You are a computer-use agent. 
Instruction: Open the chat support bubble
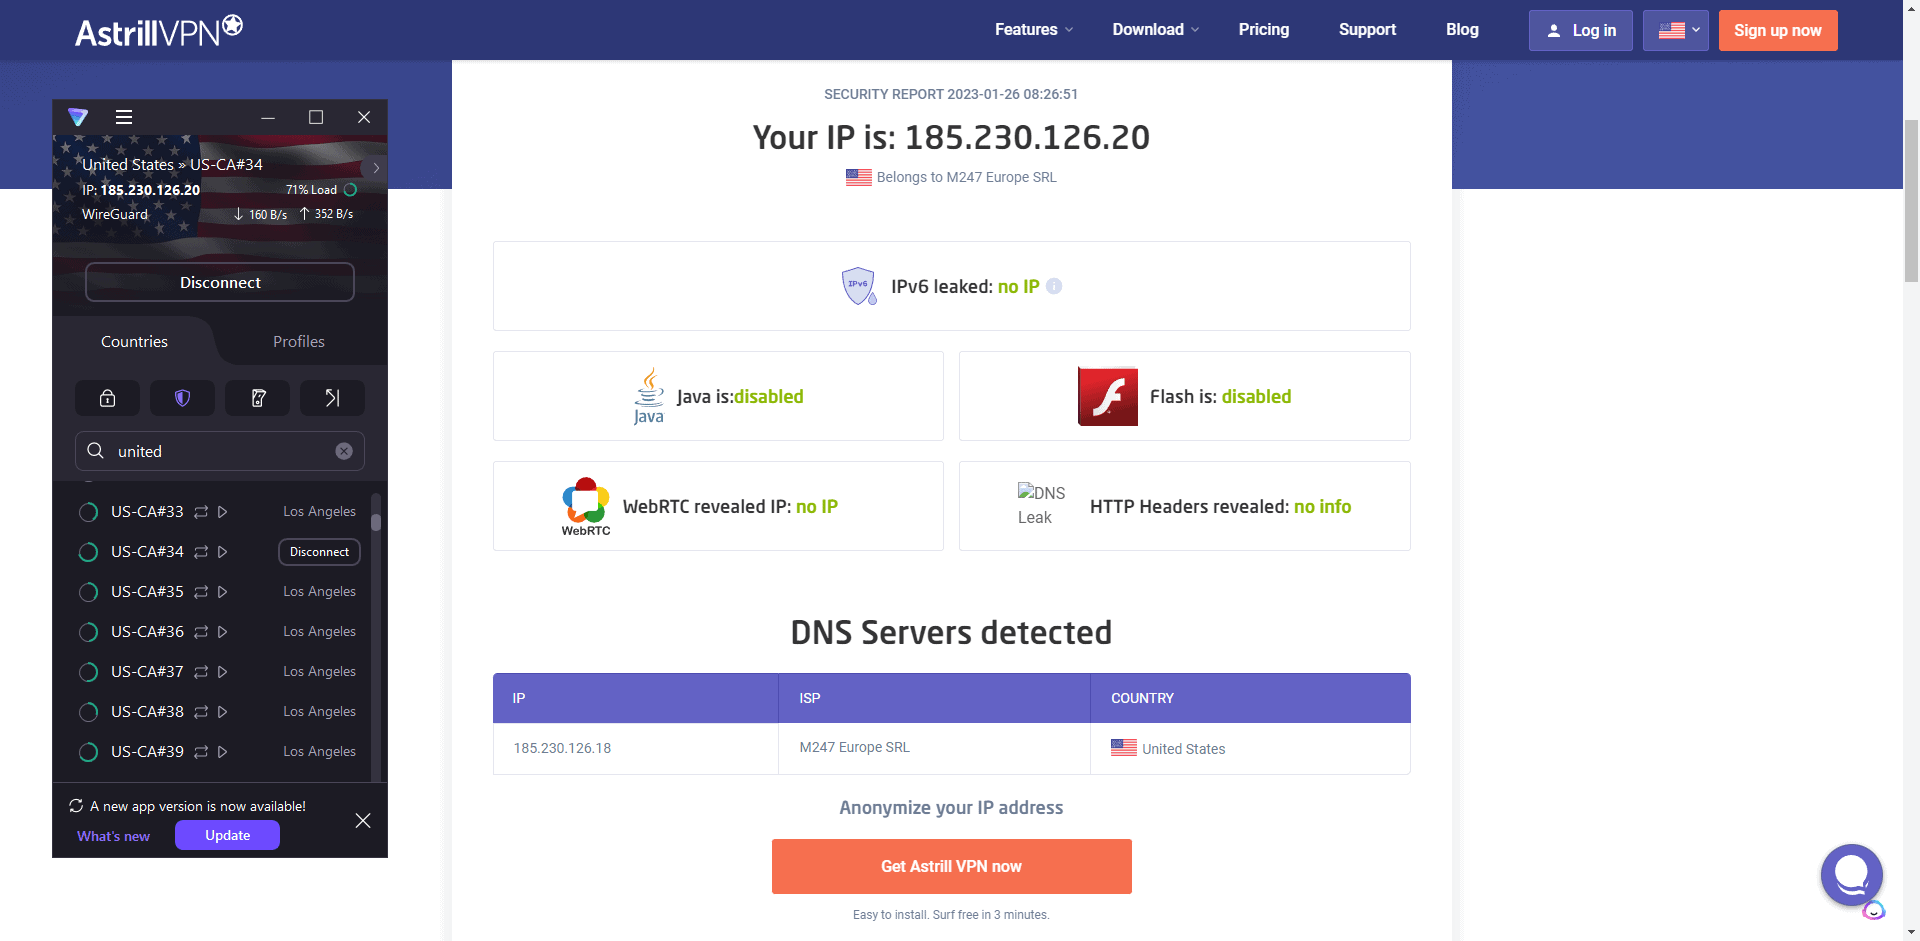click(1852, 876)
